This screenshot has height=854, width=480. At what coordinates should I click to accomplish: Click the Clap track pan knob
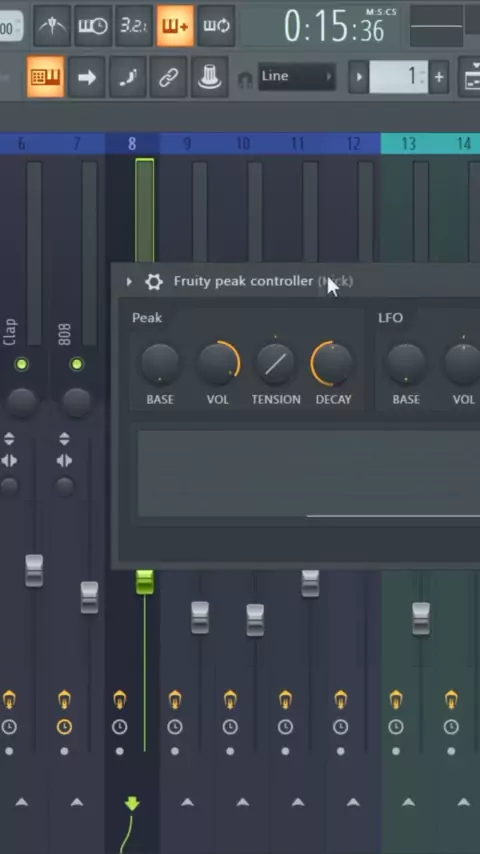pyautogui.click(x=22, y=403)
